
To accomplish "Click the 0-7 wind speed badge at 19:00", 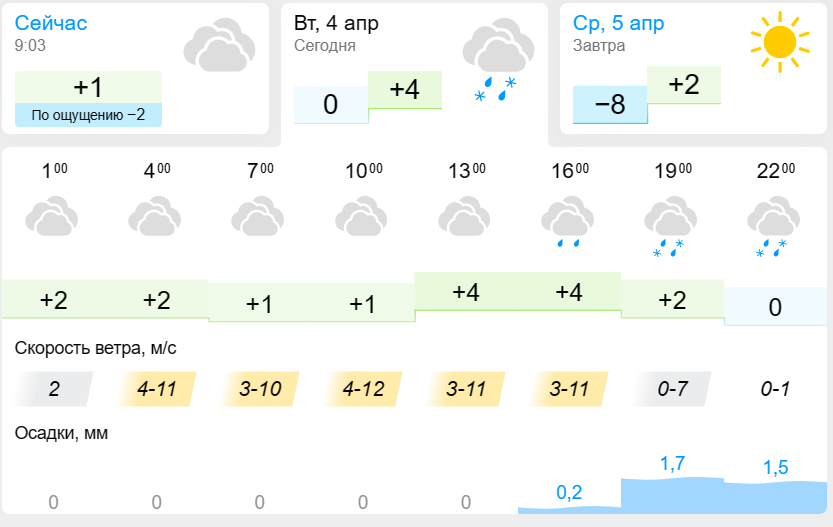I will pos(673,389).
